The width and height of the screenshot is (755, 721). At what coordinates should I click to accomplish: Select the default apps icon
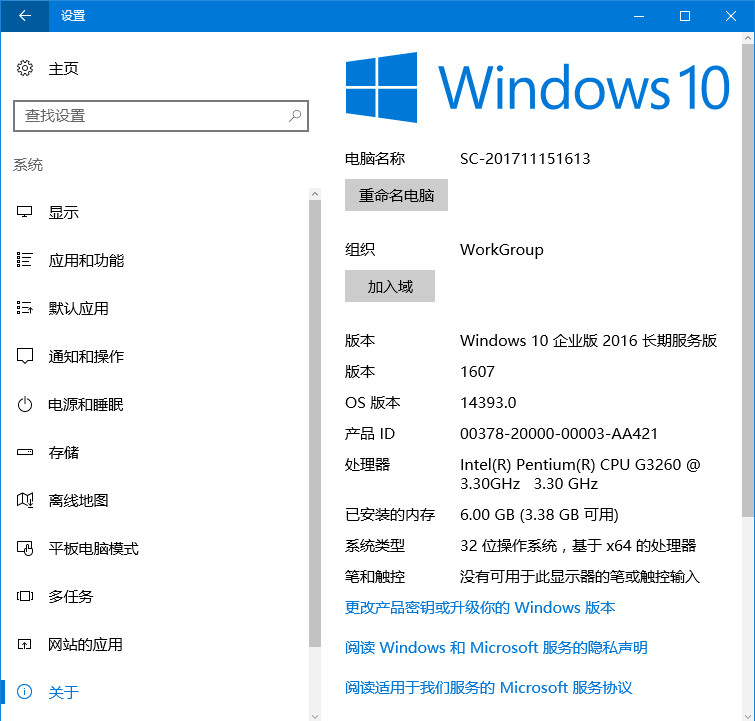[x=25, y=308]
